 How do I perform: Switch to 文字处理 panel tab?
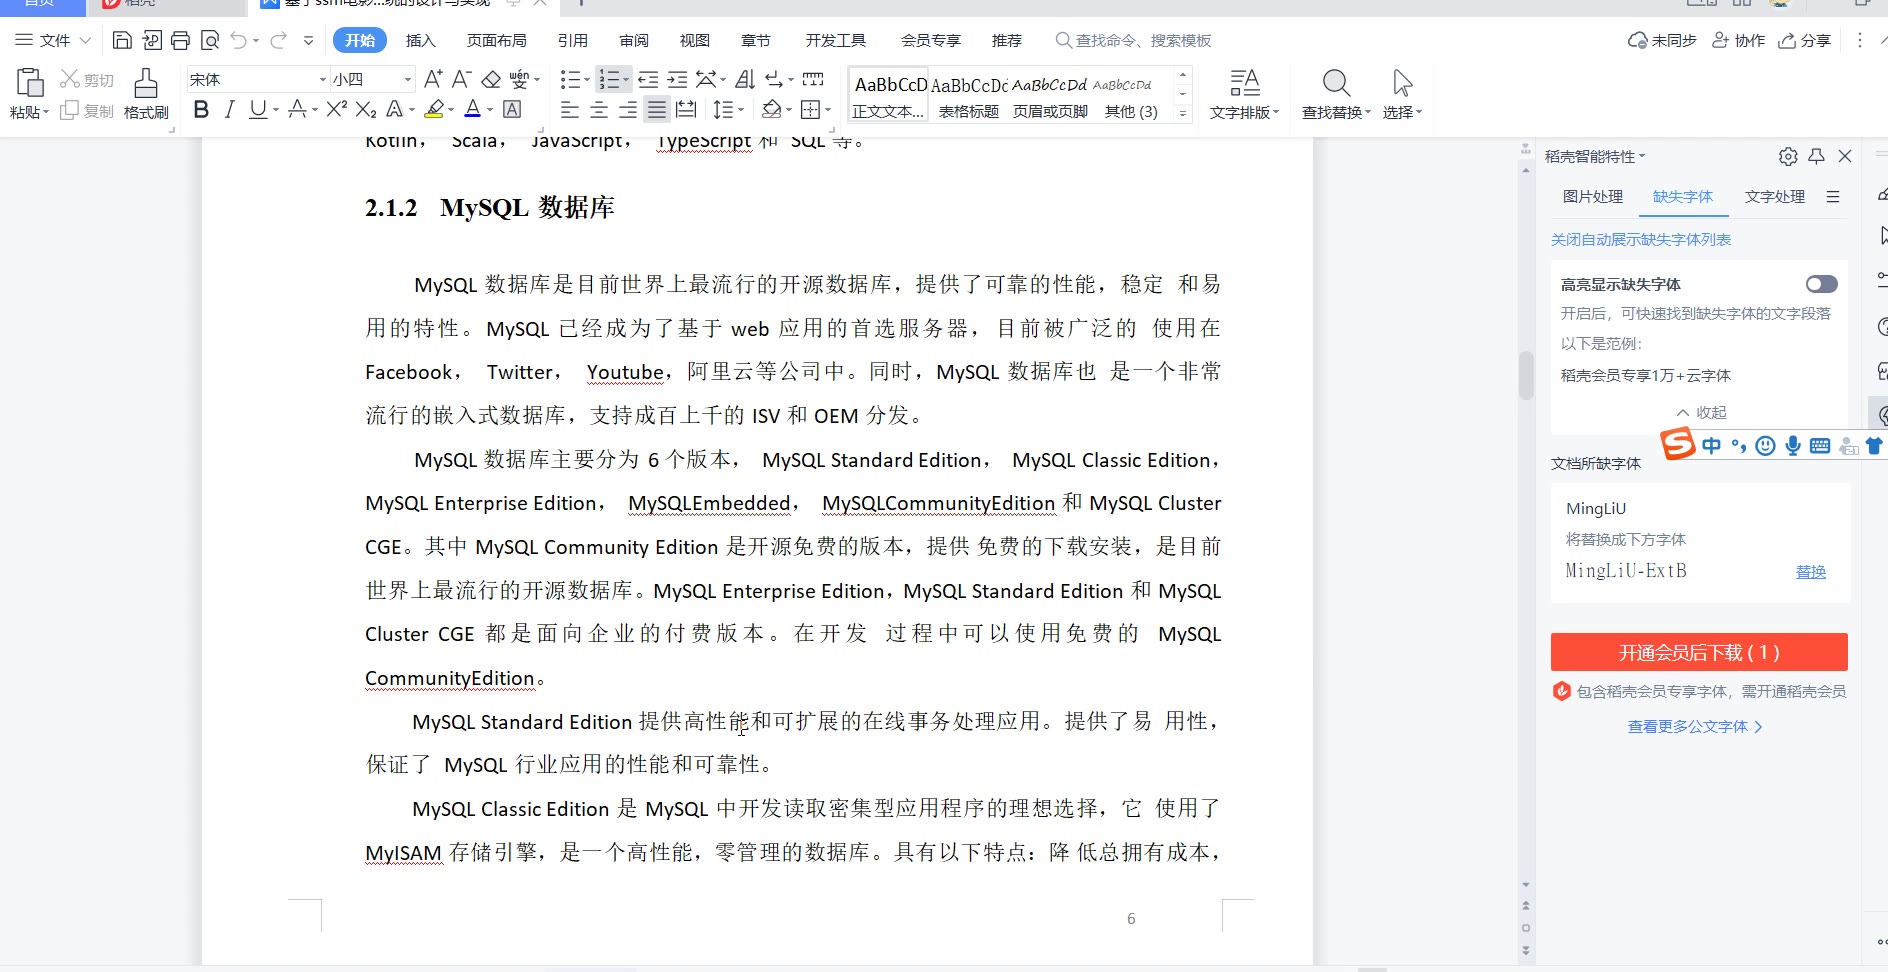(x=1775, y=196)
